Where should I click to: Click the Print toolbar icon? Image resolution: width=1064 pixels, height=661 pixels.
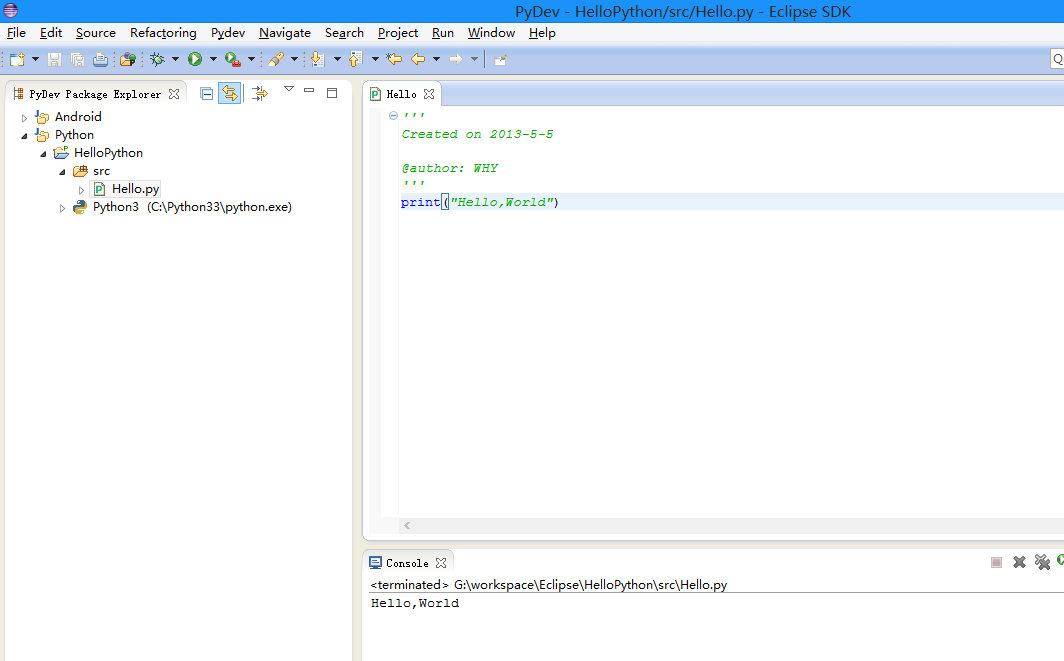click(100, 60)
